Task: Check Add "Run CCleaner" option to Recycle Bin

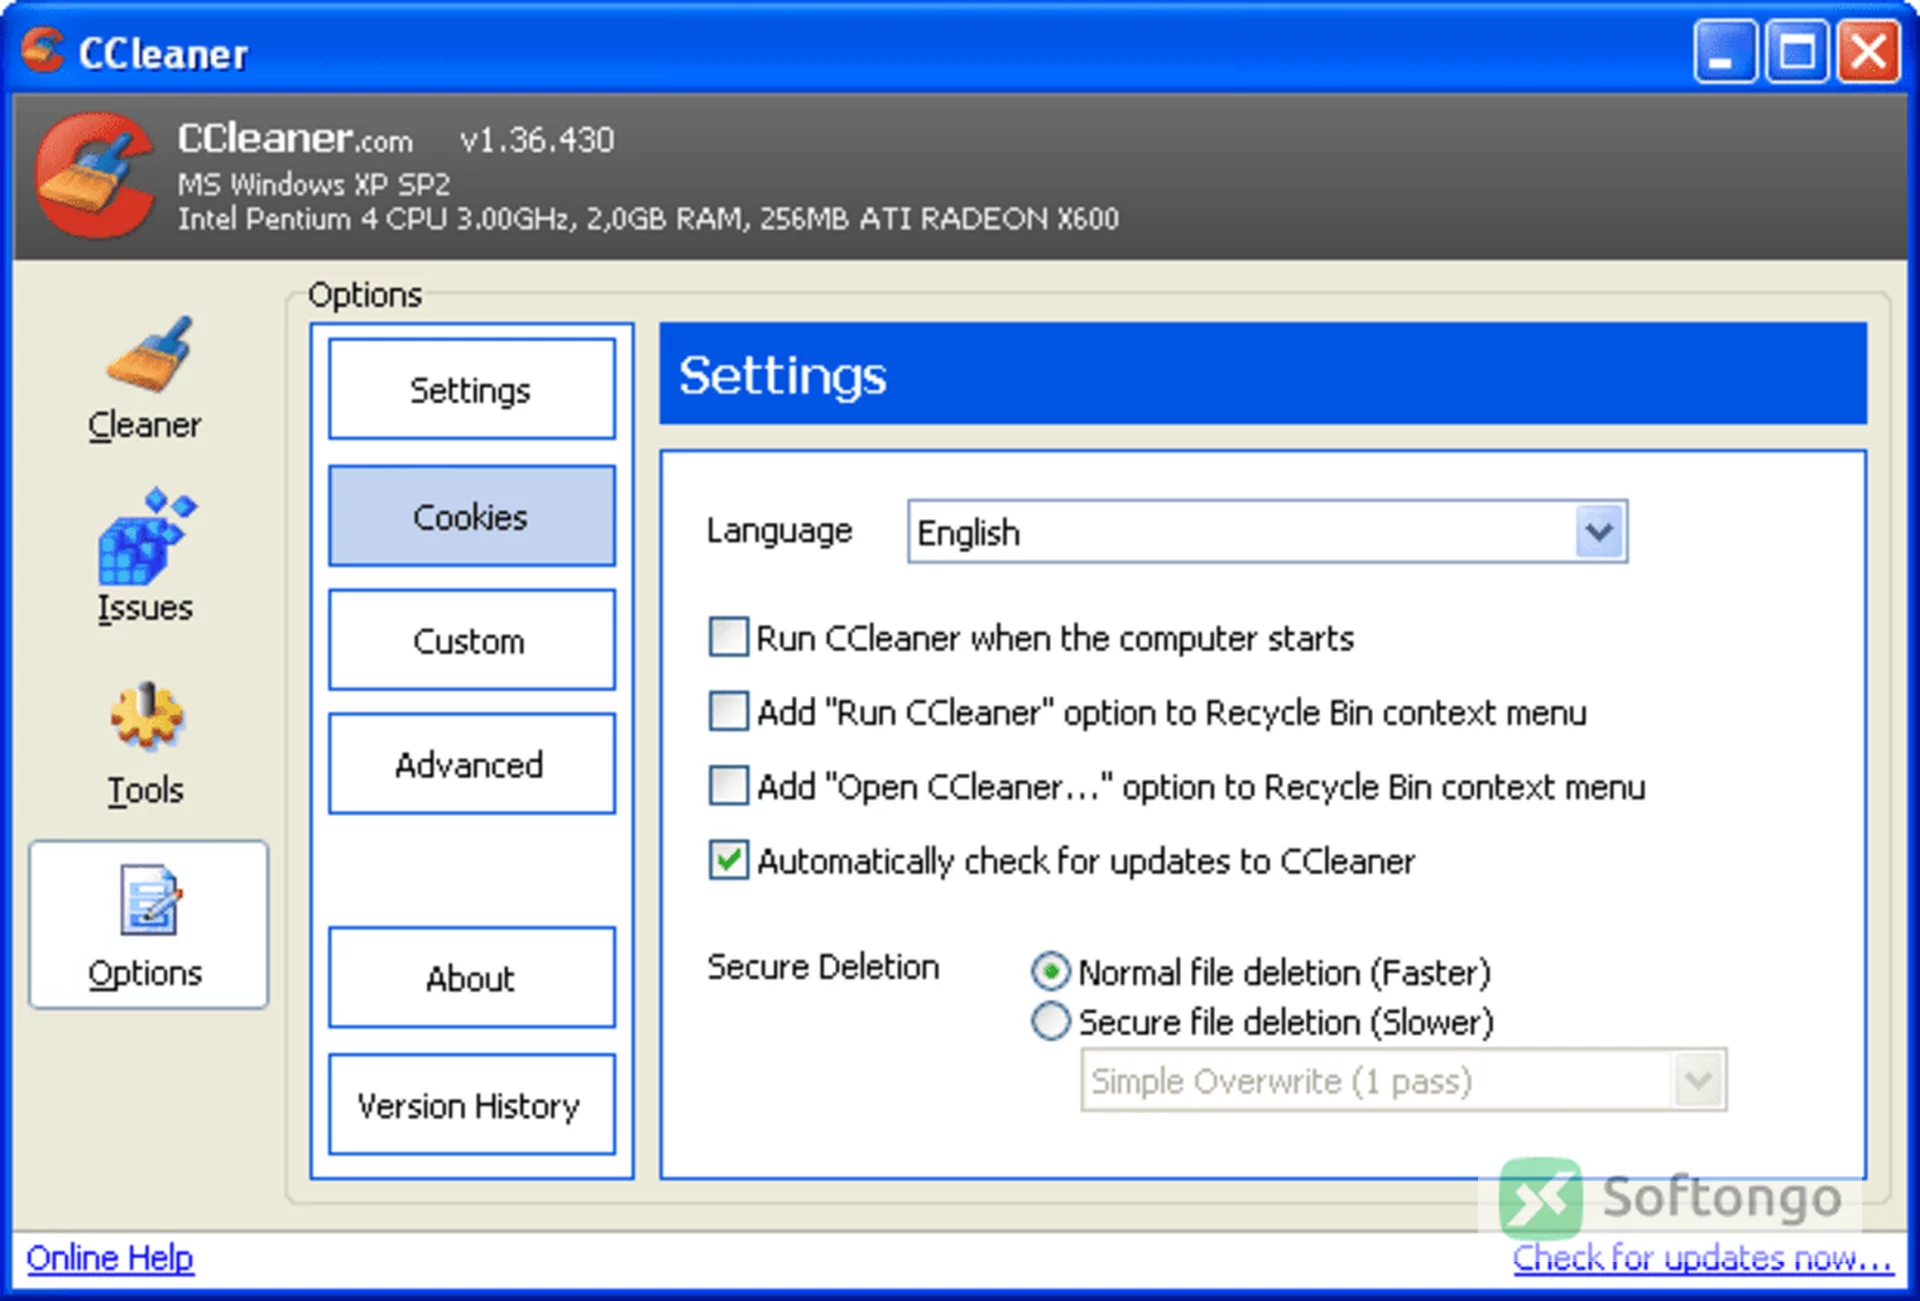Action: pos(728,712)
